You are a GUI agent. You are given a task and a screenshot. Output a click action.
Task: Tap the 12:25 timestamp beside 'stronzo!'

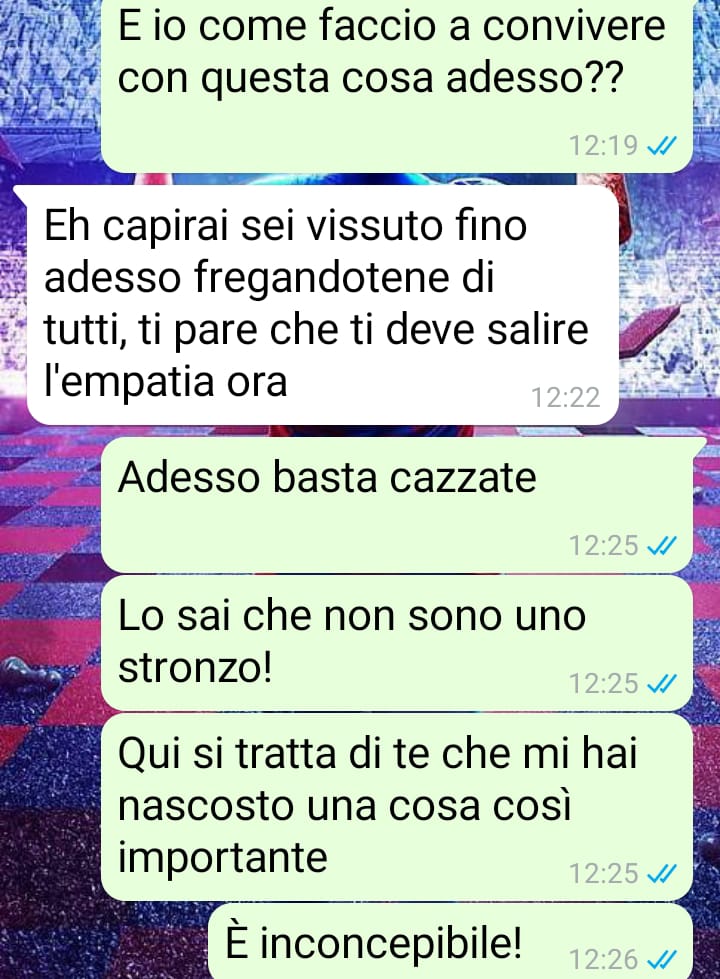[x=603, y=684]
